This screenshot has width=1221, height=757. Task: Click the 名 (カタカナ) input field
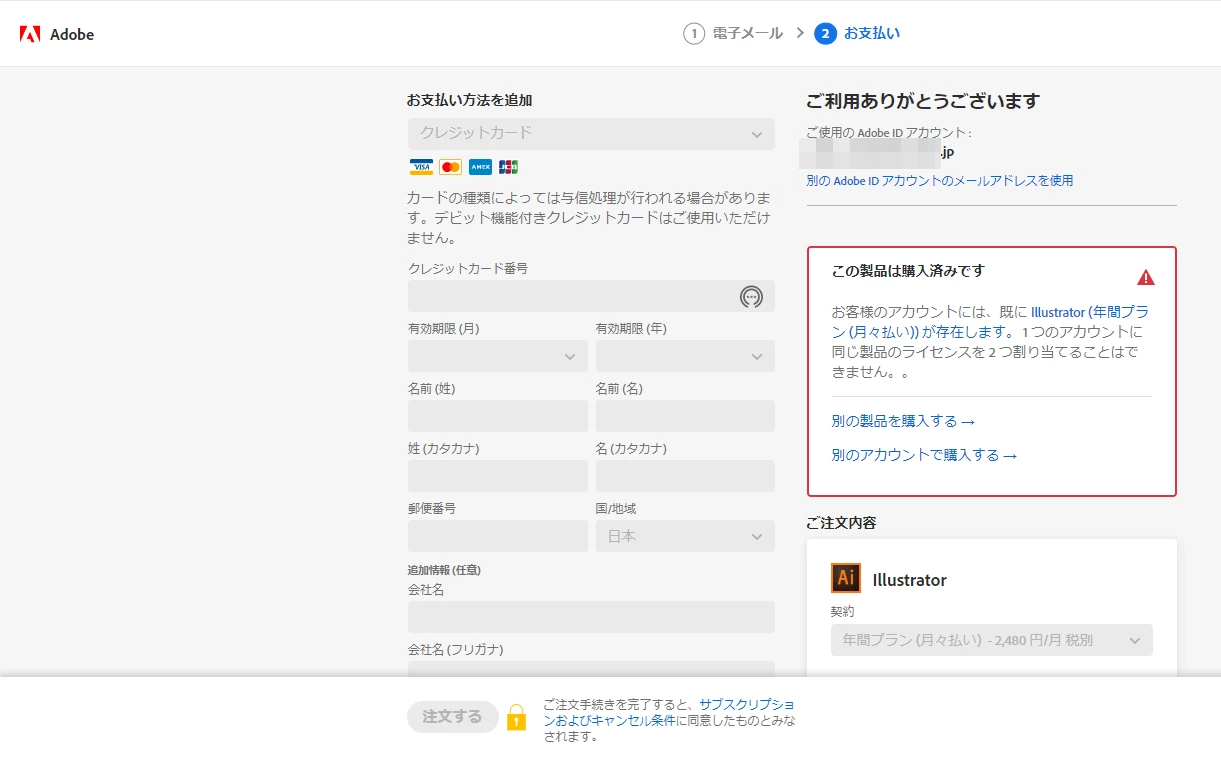[685, 476]
